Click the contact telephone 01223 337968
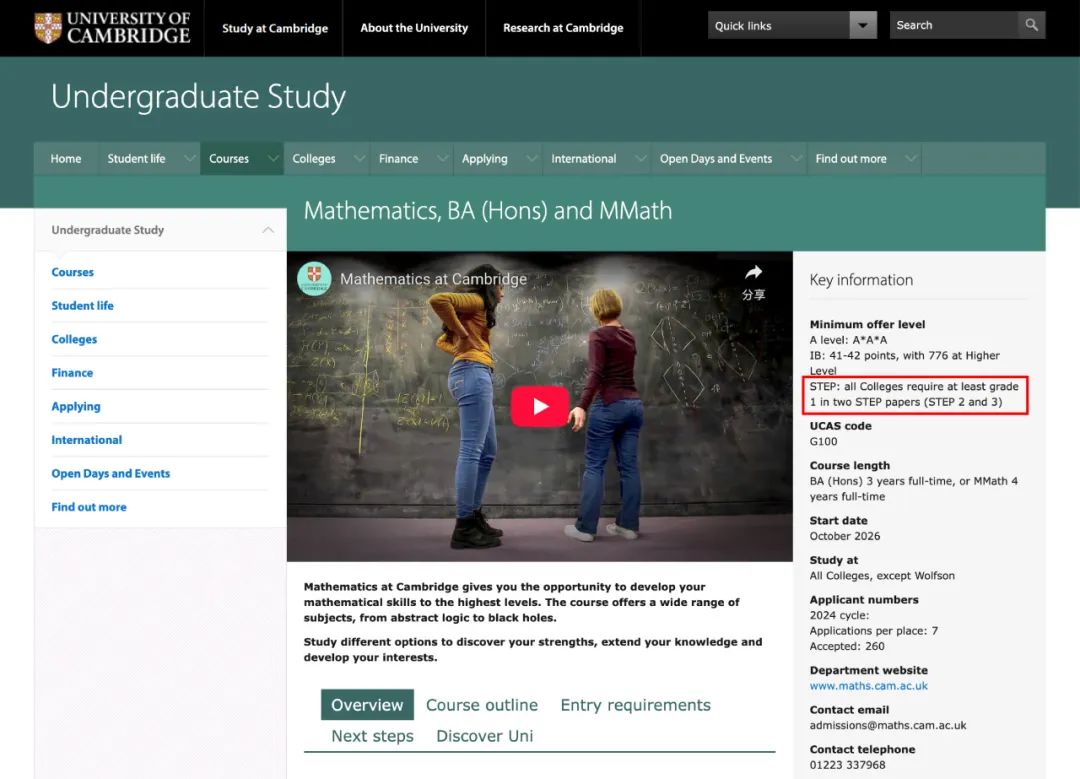1080x779 pixels. click(x=847, y=765)
